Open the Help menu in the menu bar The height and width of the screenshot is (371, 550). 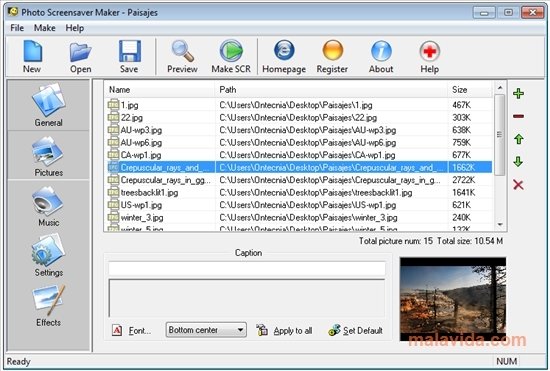pyautogui.click(x=75, y=28)
